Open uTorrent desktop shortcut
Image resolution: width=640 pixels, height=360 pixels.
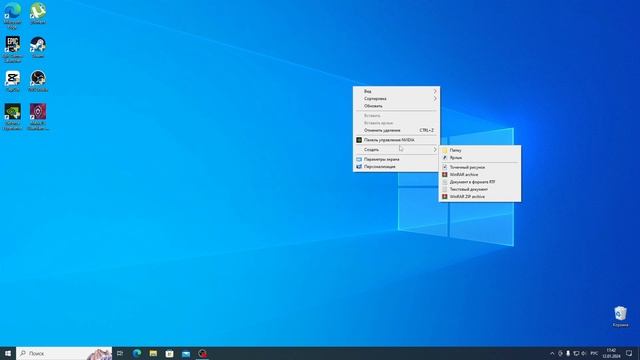[38, 13]
